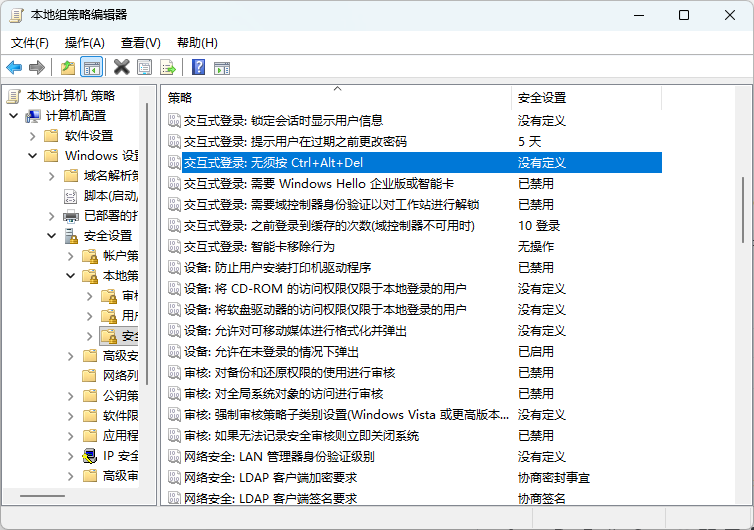The height and width of the screenshot is (530, 754).
Task: Click the tree pane vertical scrollbar
Action: [147, 244]
